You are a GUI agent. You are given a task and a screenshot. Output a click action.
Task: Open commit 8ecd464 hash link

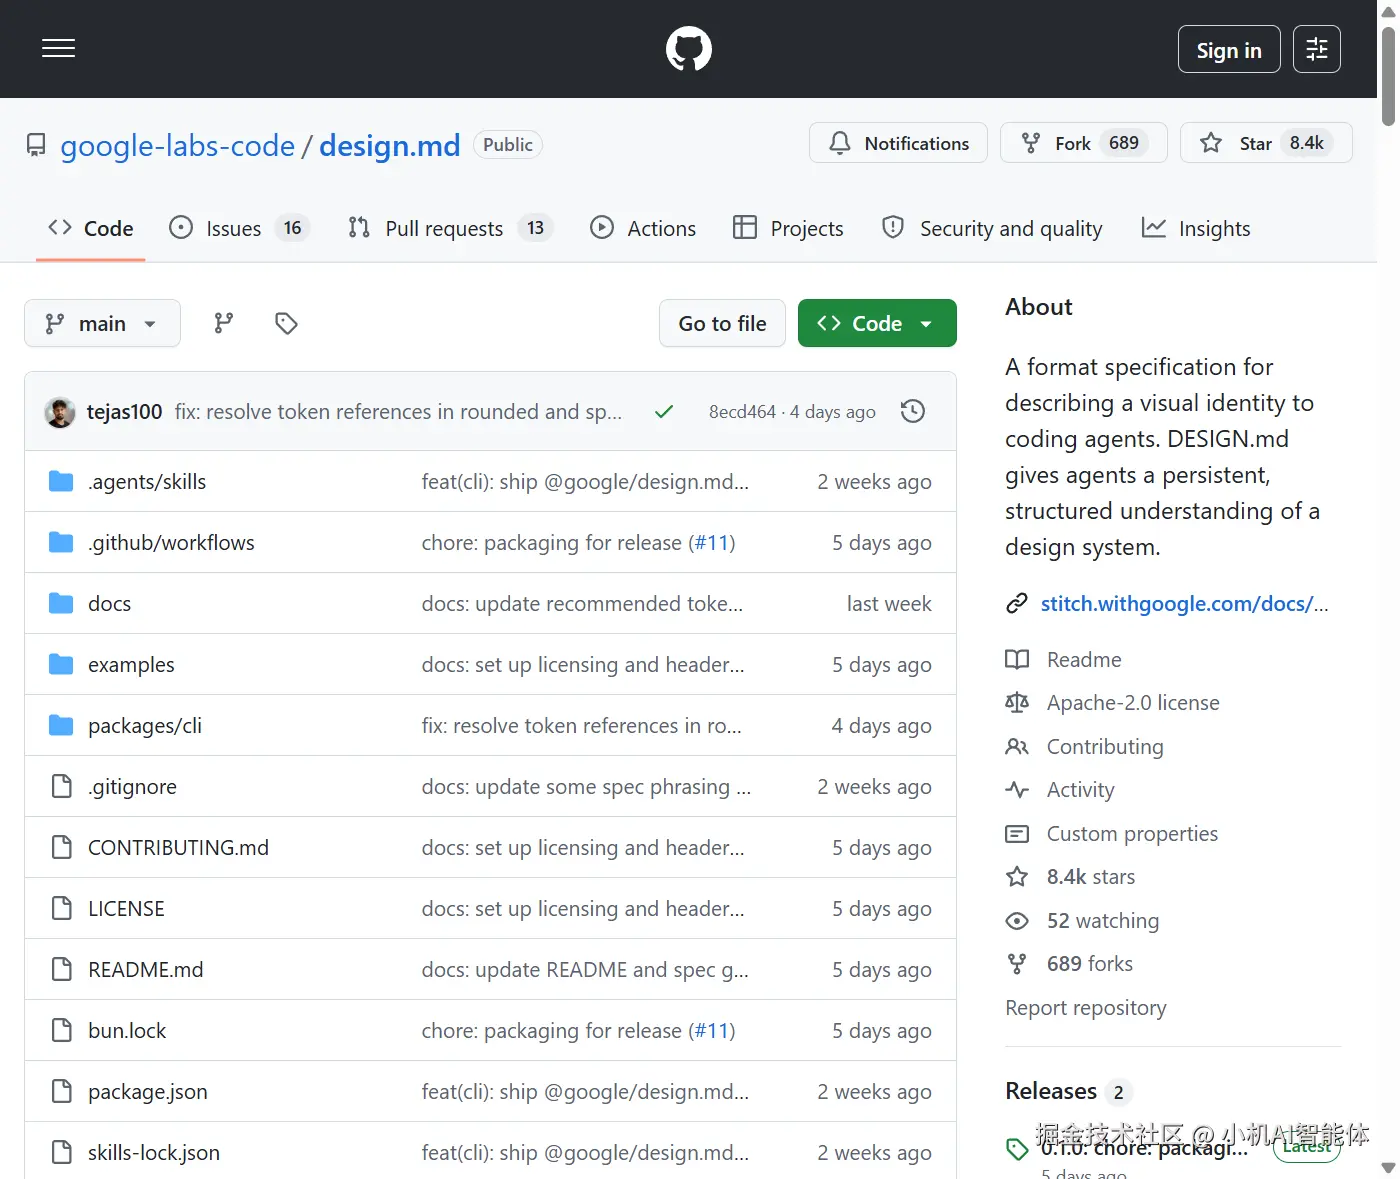point(742,412)
